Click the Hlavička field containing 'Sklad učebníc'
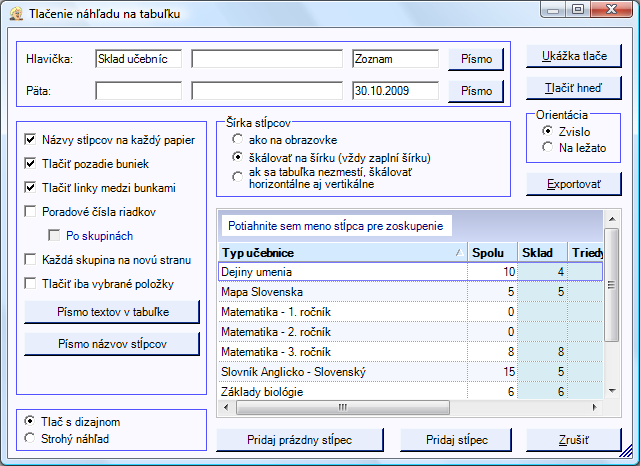This screenshot has width=640, height=466. 138,59
